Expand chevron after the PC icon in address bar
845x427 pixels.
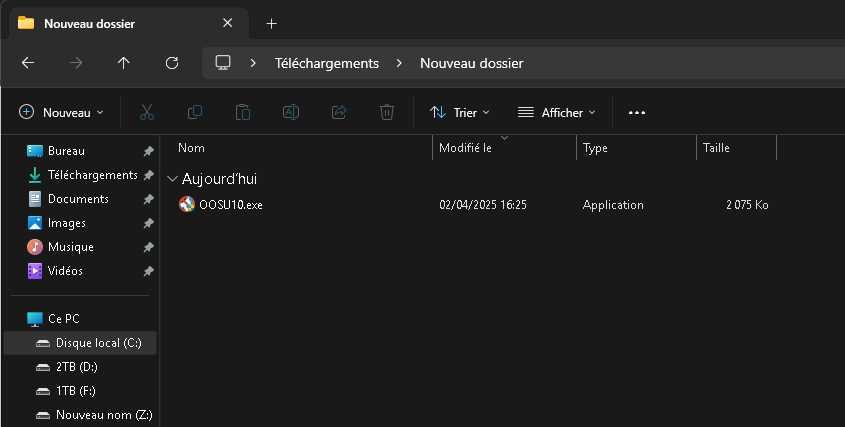tap(253, 63)
